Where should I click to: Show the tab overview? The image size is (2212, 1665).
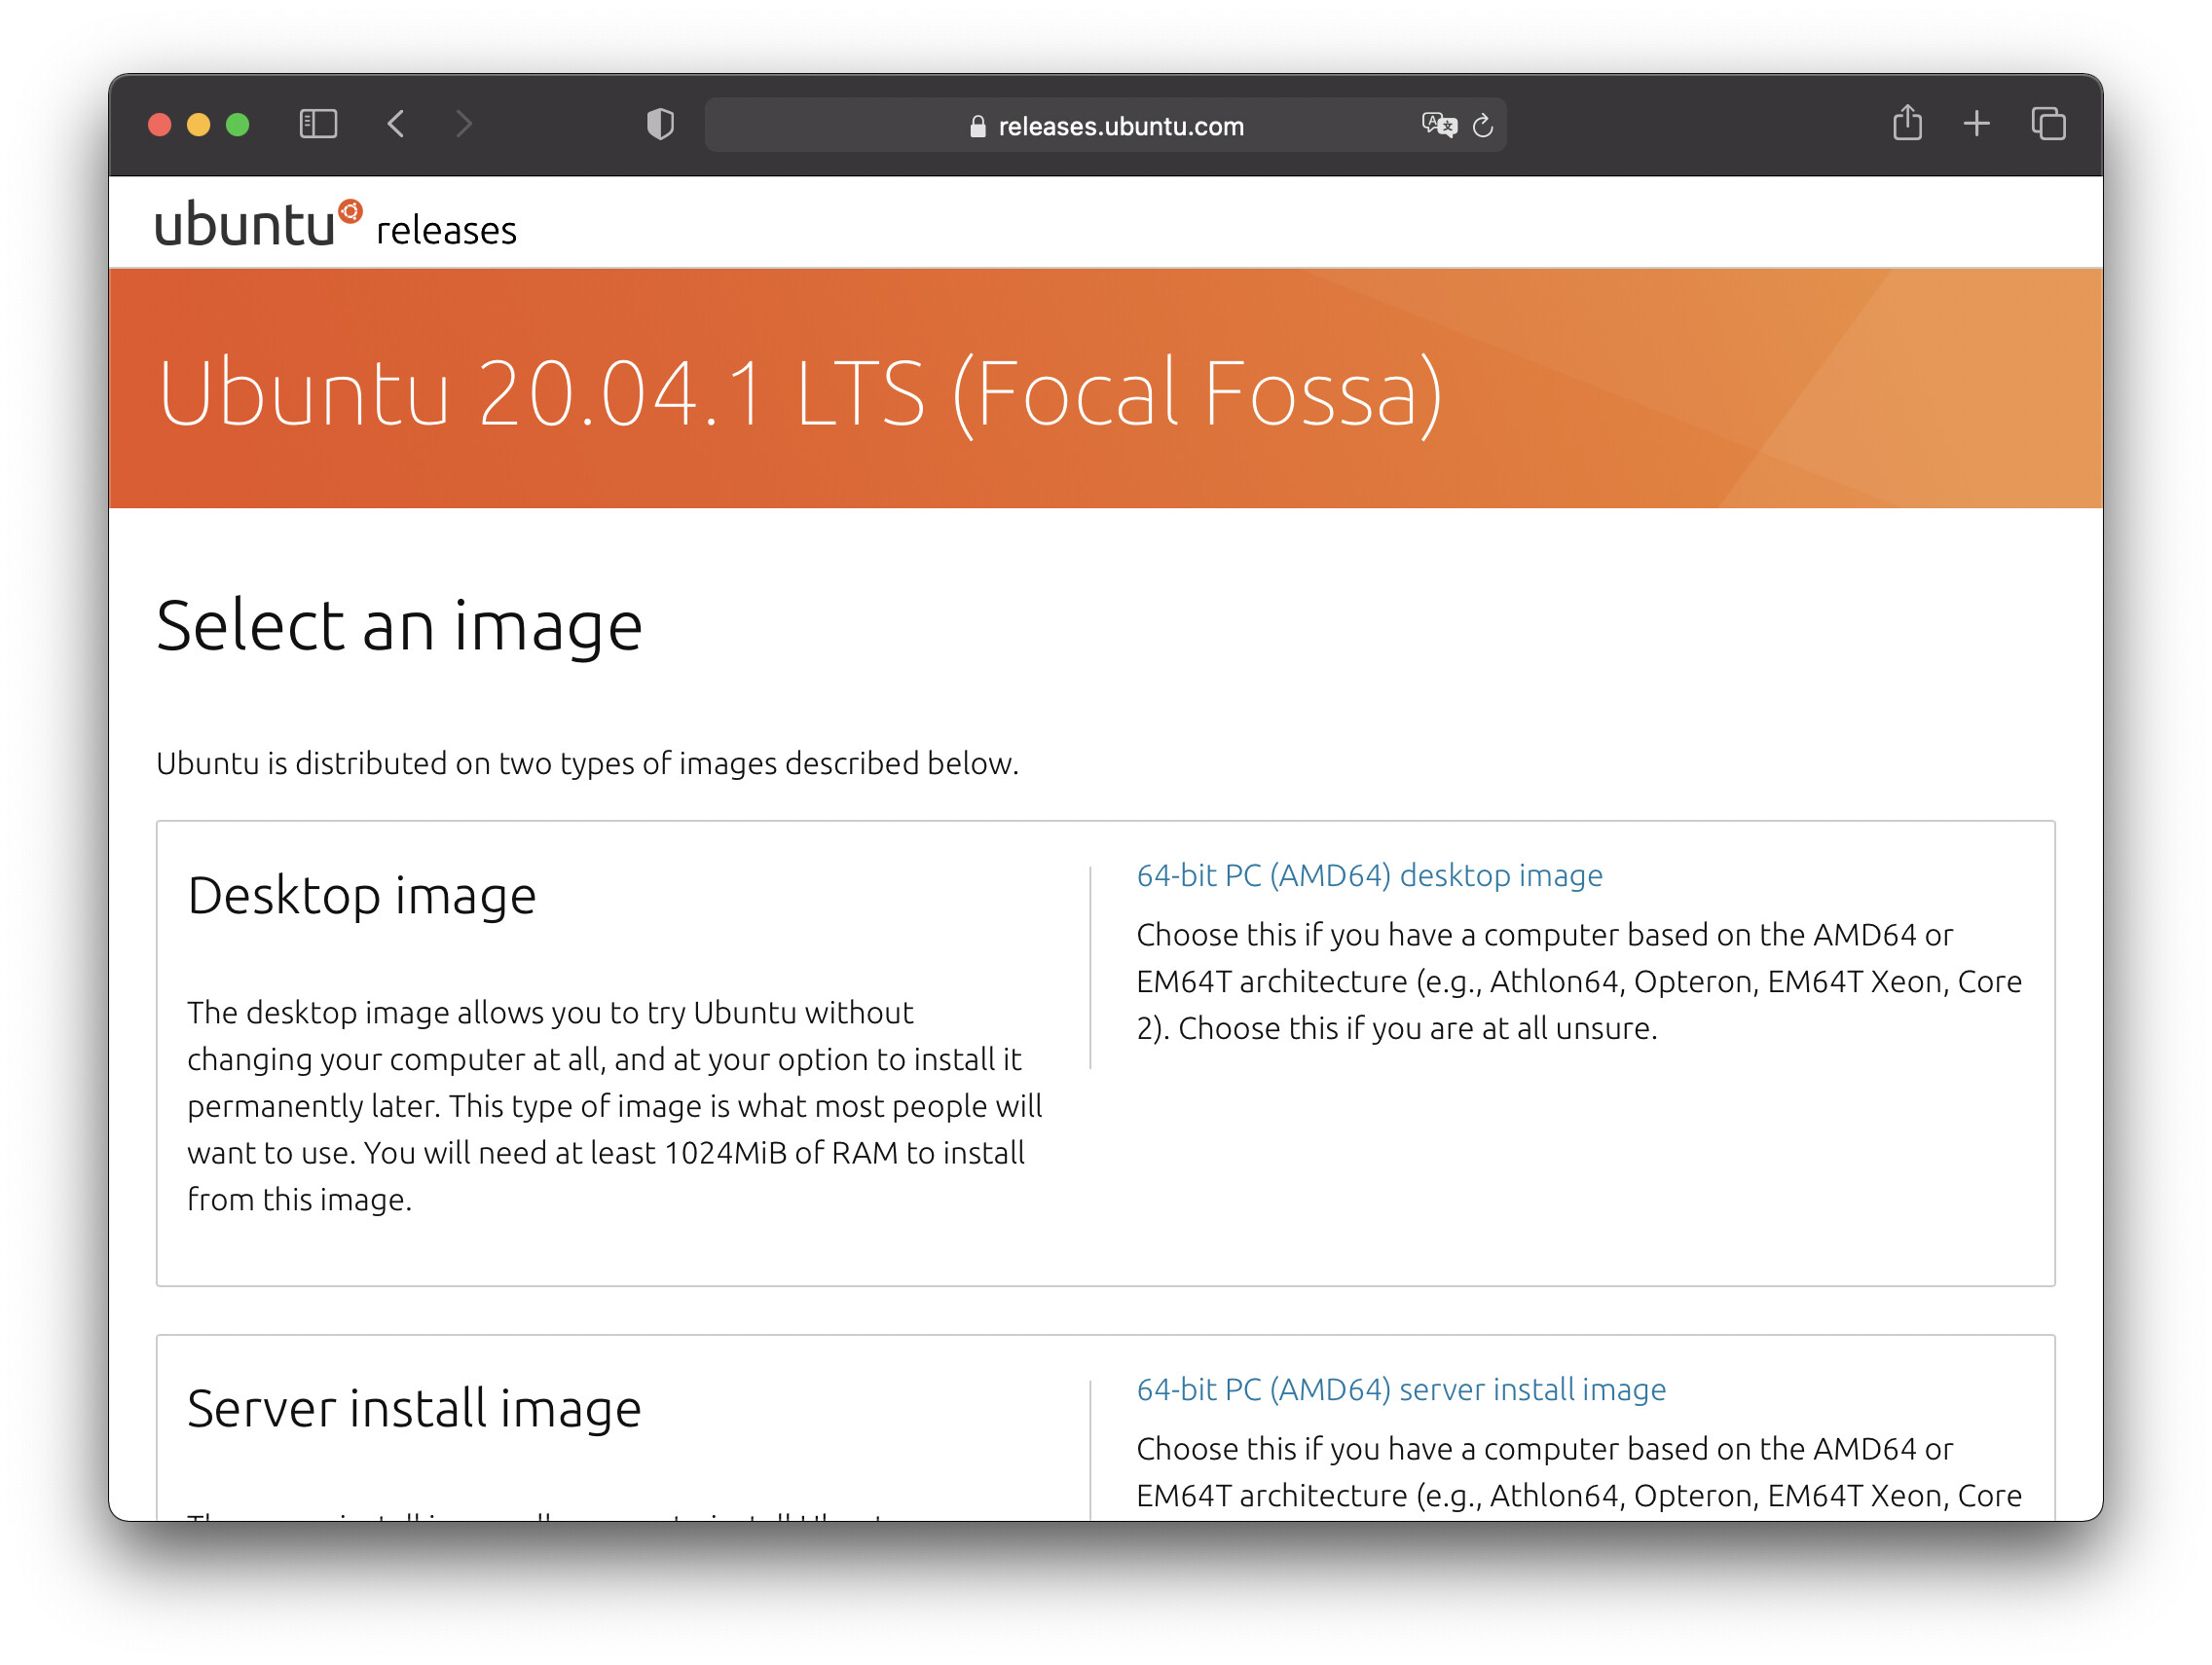(x=2048, y=124)
